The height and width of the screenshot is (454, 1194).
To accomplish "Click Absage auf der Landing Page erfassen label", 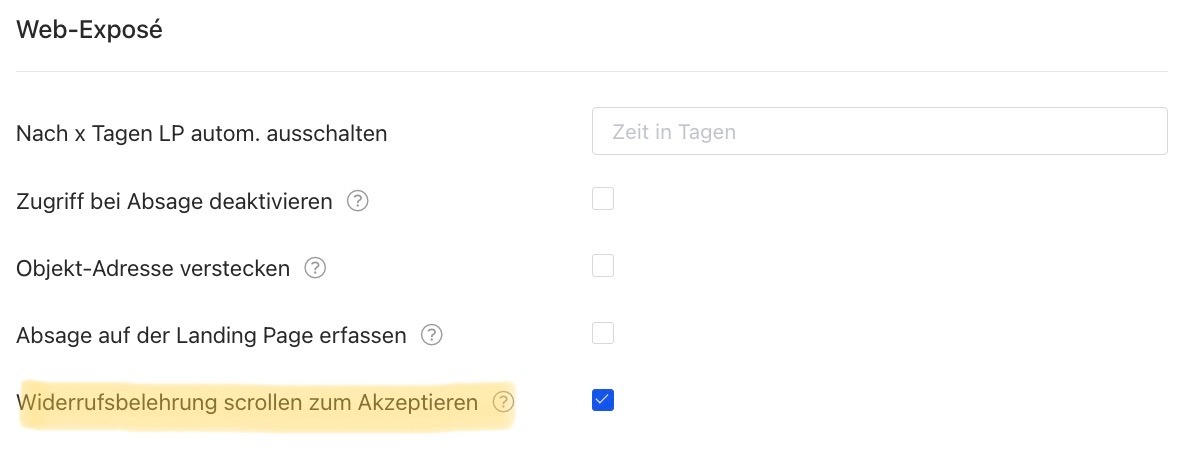I will click(211, 335).
